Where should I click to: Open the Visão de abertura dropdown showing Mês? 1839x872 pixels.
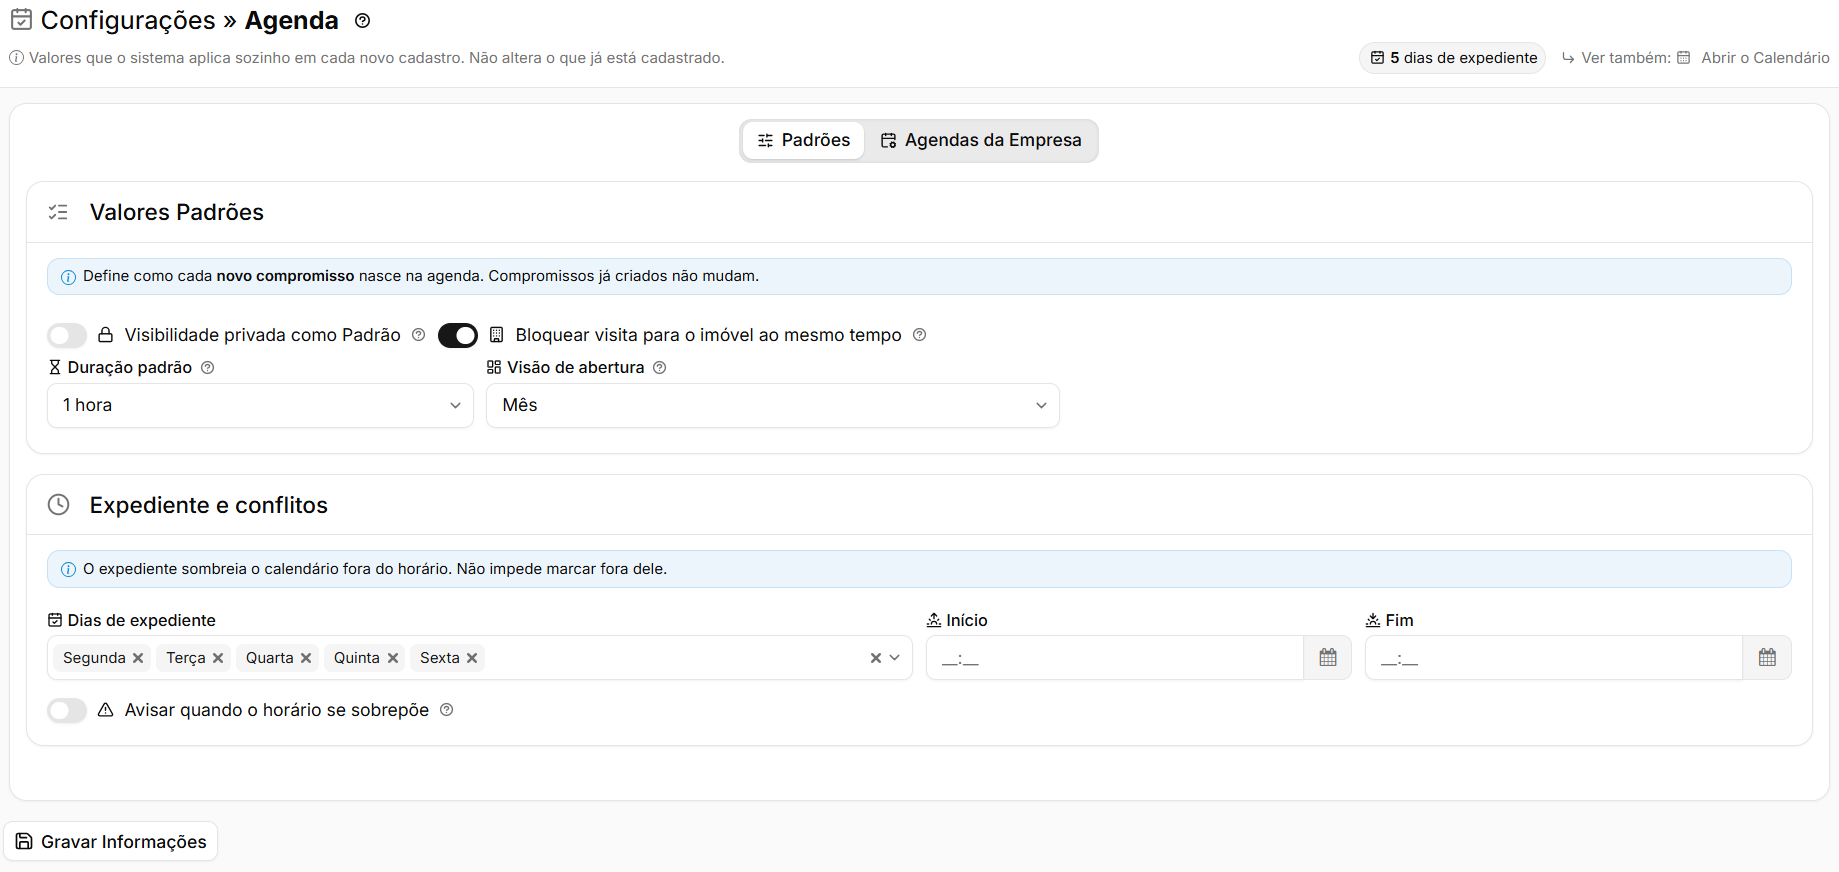(773, 405)
